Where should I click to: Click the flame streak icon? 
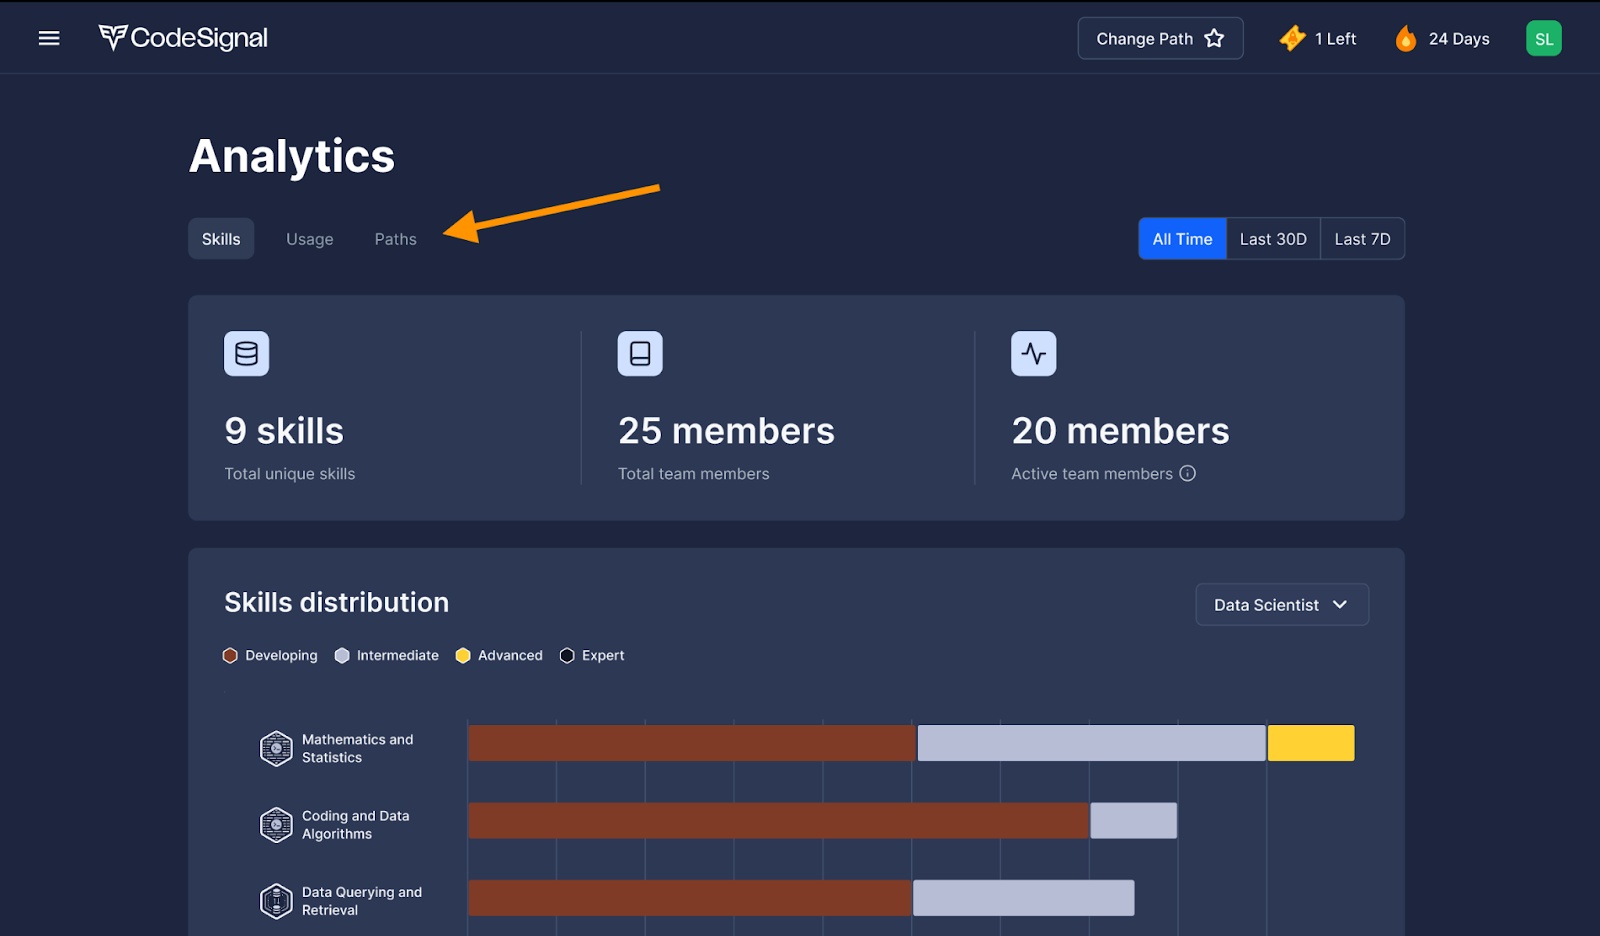click(1406, 39)
